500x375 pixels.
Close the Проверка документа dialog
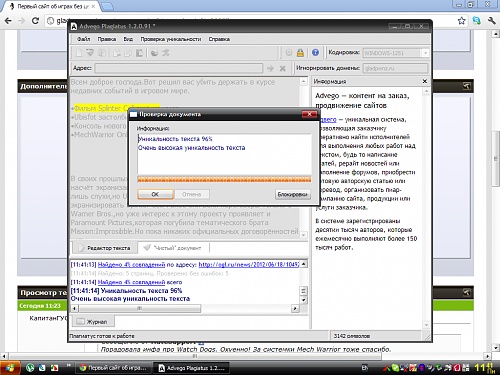coord(309,114)
